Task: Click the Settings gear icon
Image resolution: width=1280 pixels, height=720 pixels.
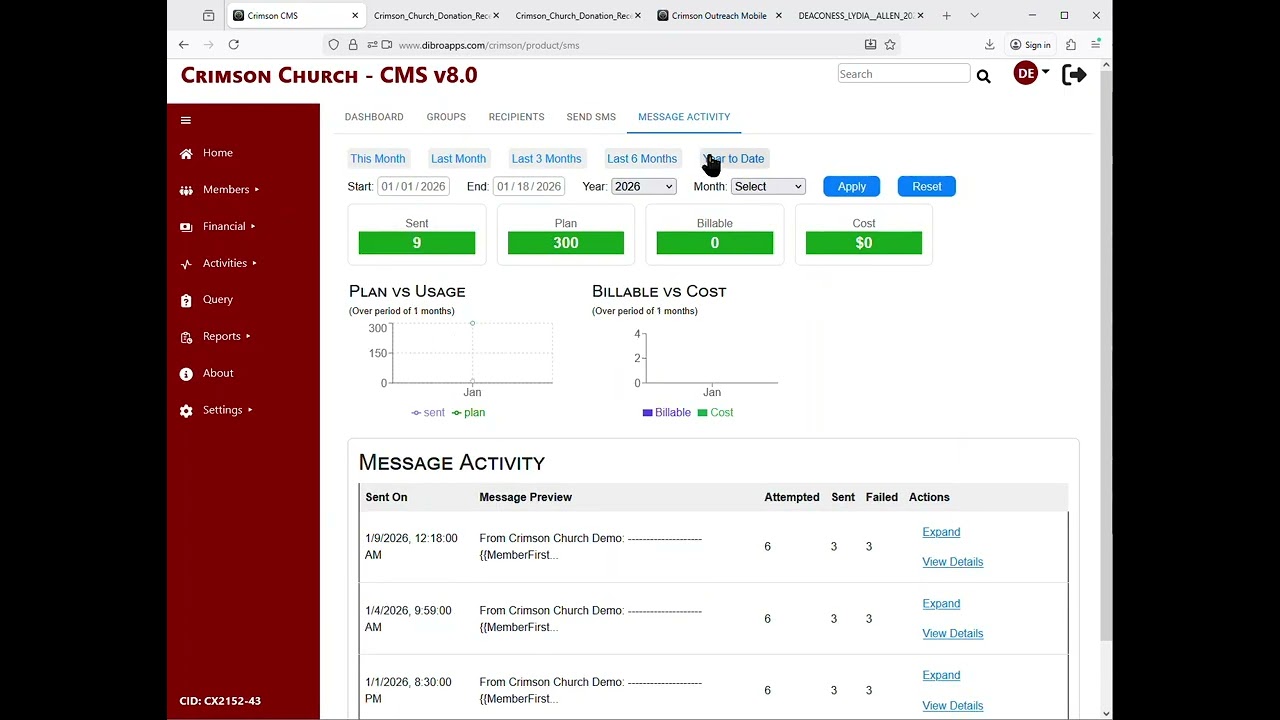Action: click(x=186, y=411)
